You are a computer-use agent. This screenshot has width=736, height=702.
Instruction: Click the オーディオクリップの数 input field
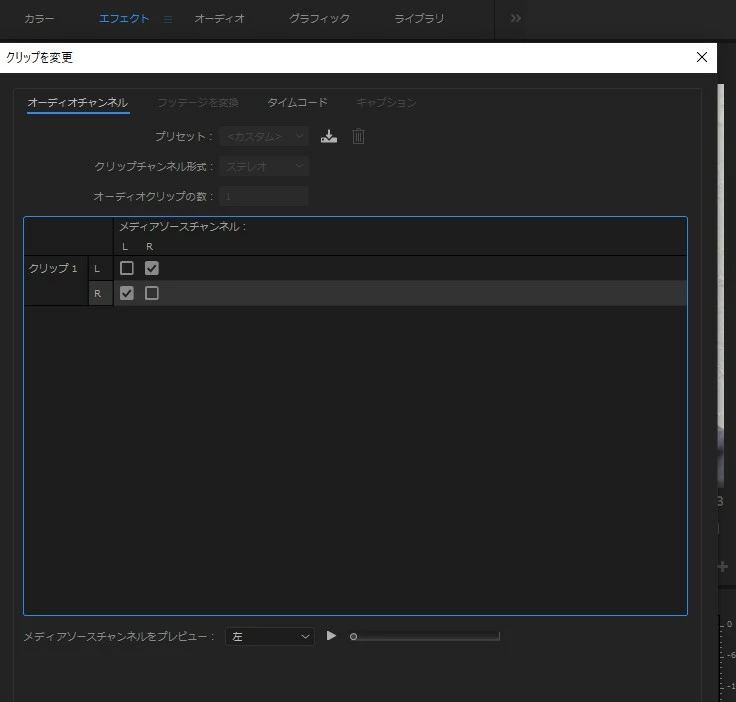(x=264, y=196)
